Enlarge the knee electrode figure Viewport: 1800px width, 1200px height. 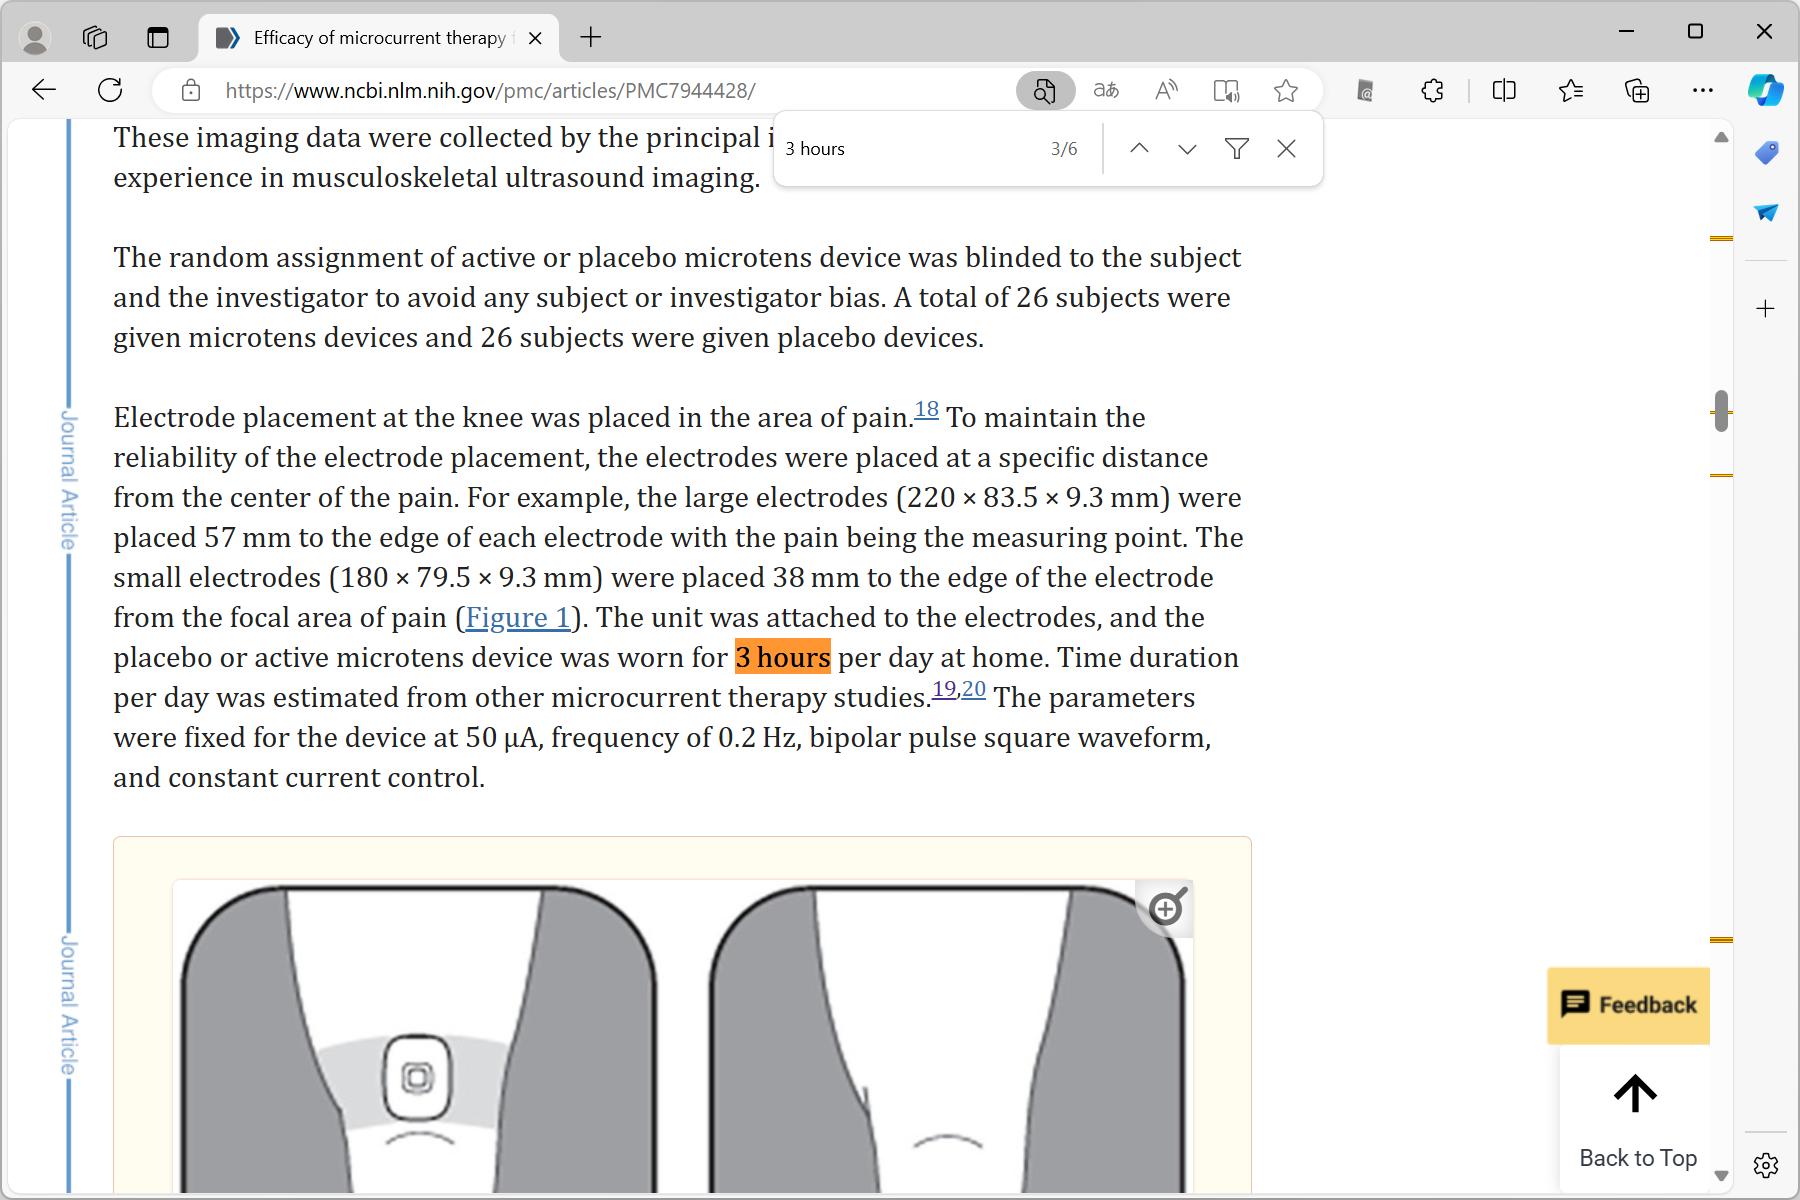(1165, 909)
